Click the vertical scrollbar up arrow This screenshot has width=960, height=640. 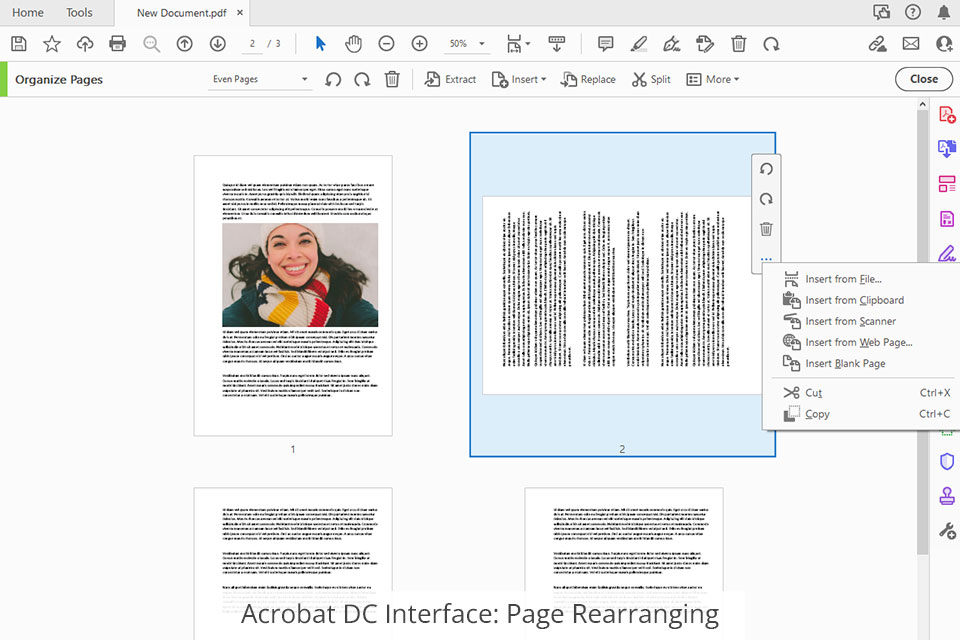click(x=923, y=105)
